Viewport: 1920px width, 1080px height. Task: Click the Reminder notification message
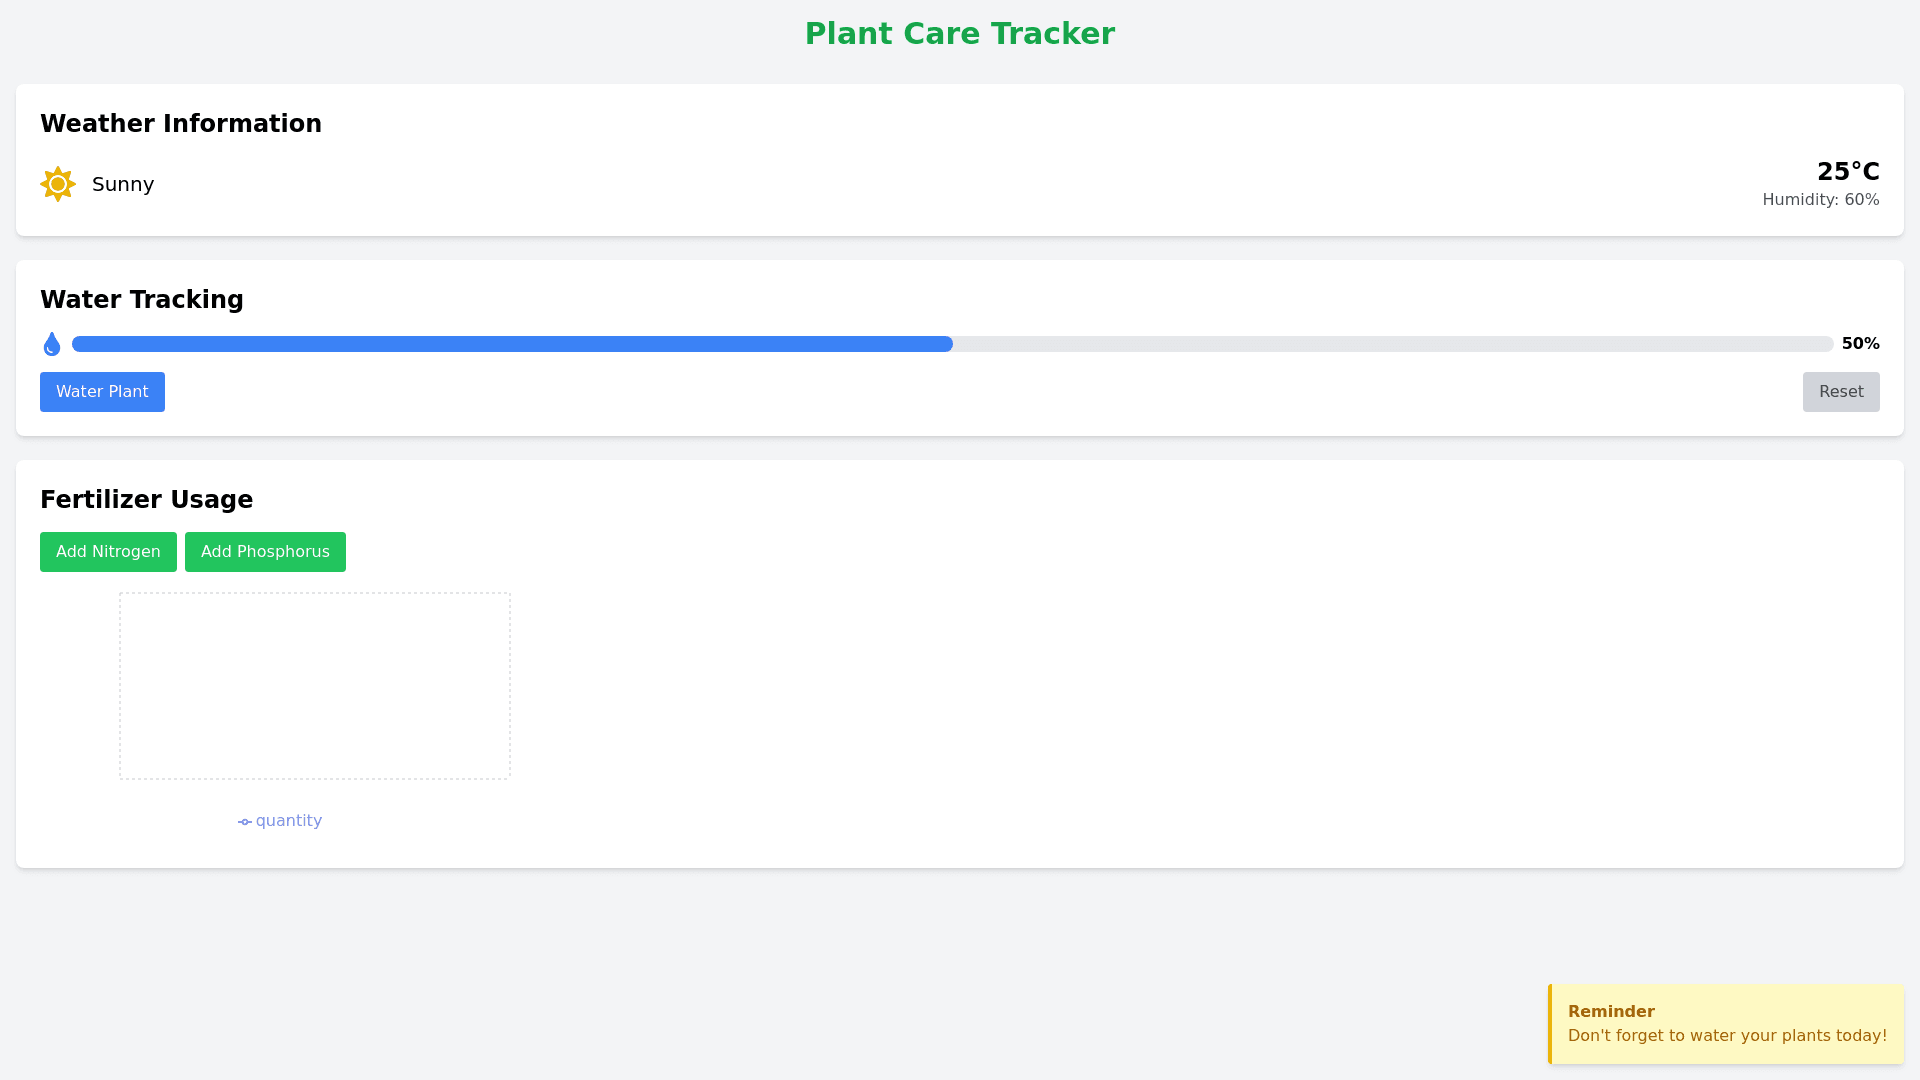1726,1036
